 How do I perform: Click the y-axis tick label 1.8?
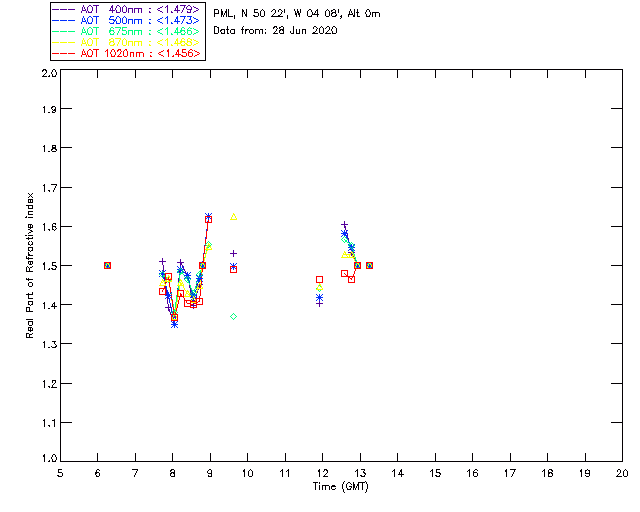49,148
